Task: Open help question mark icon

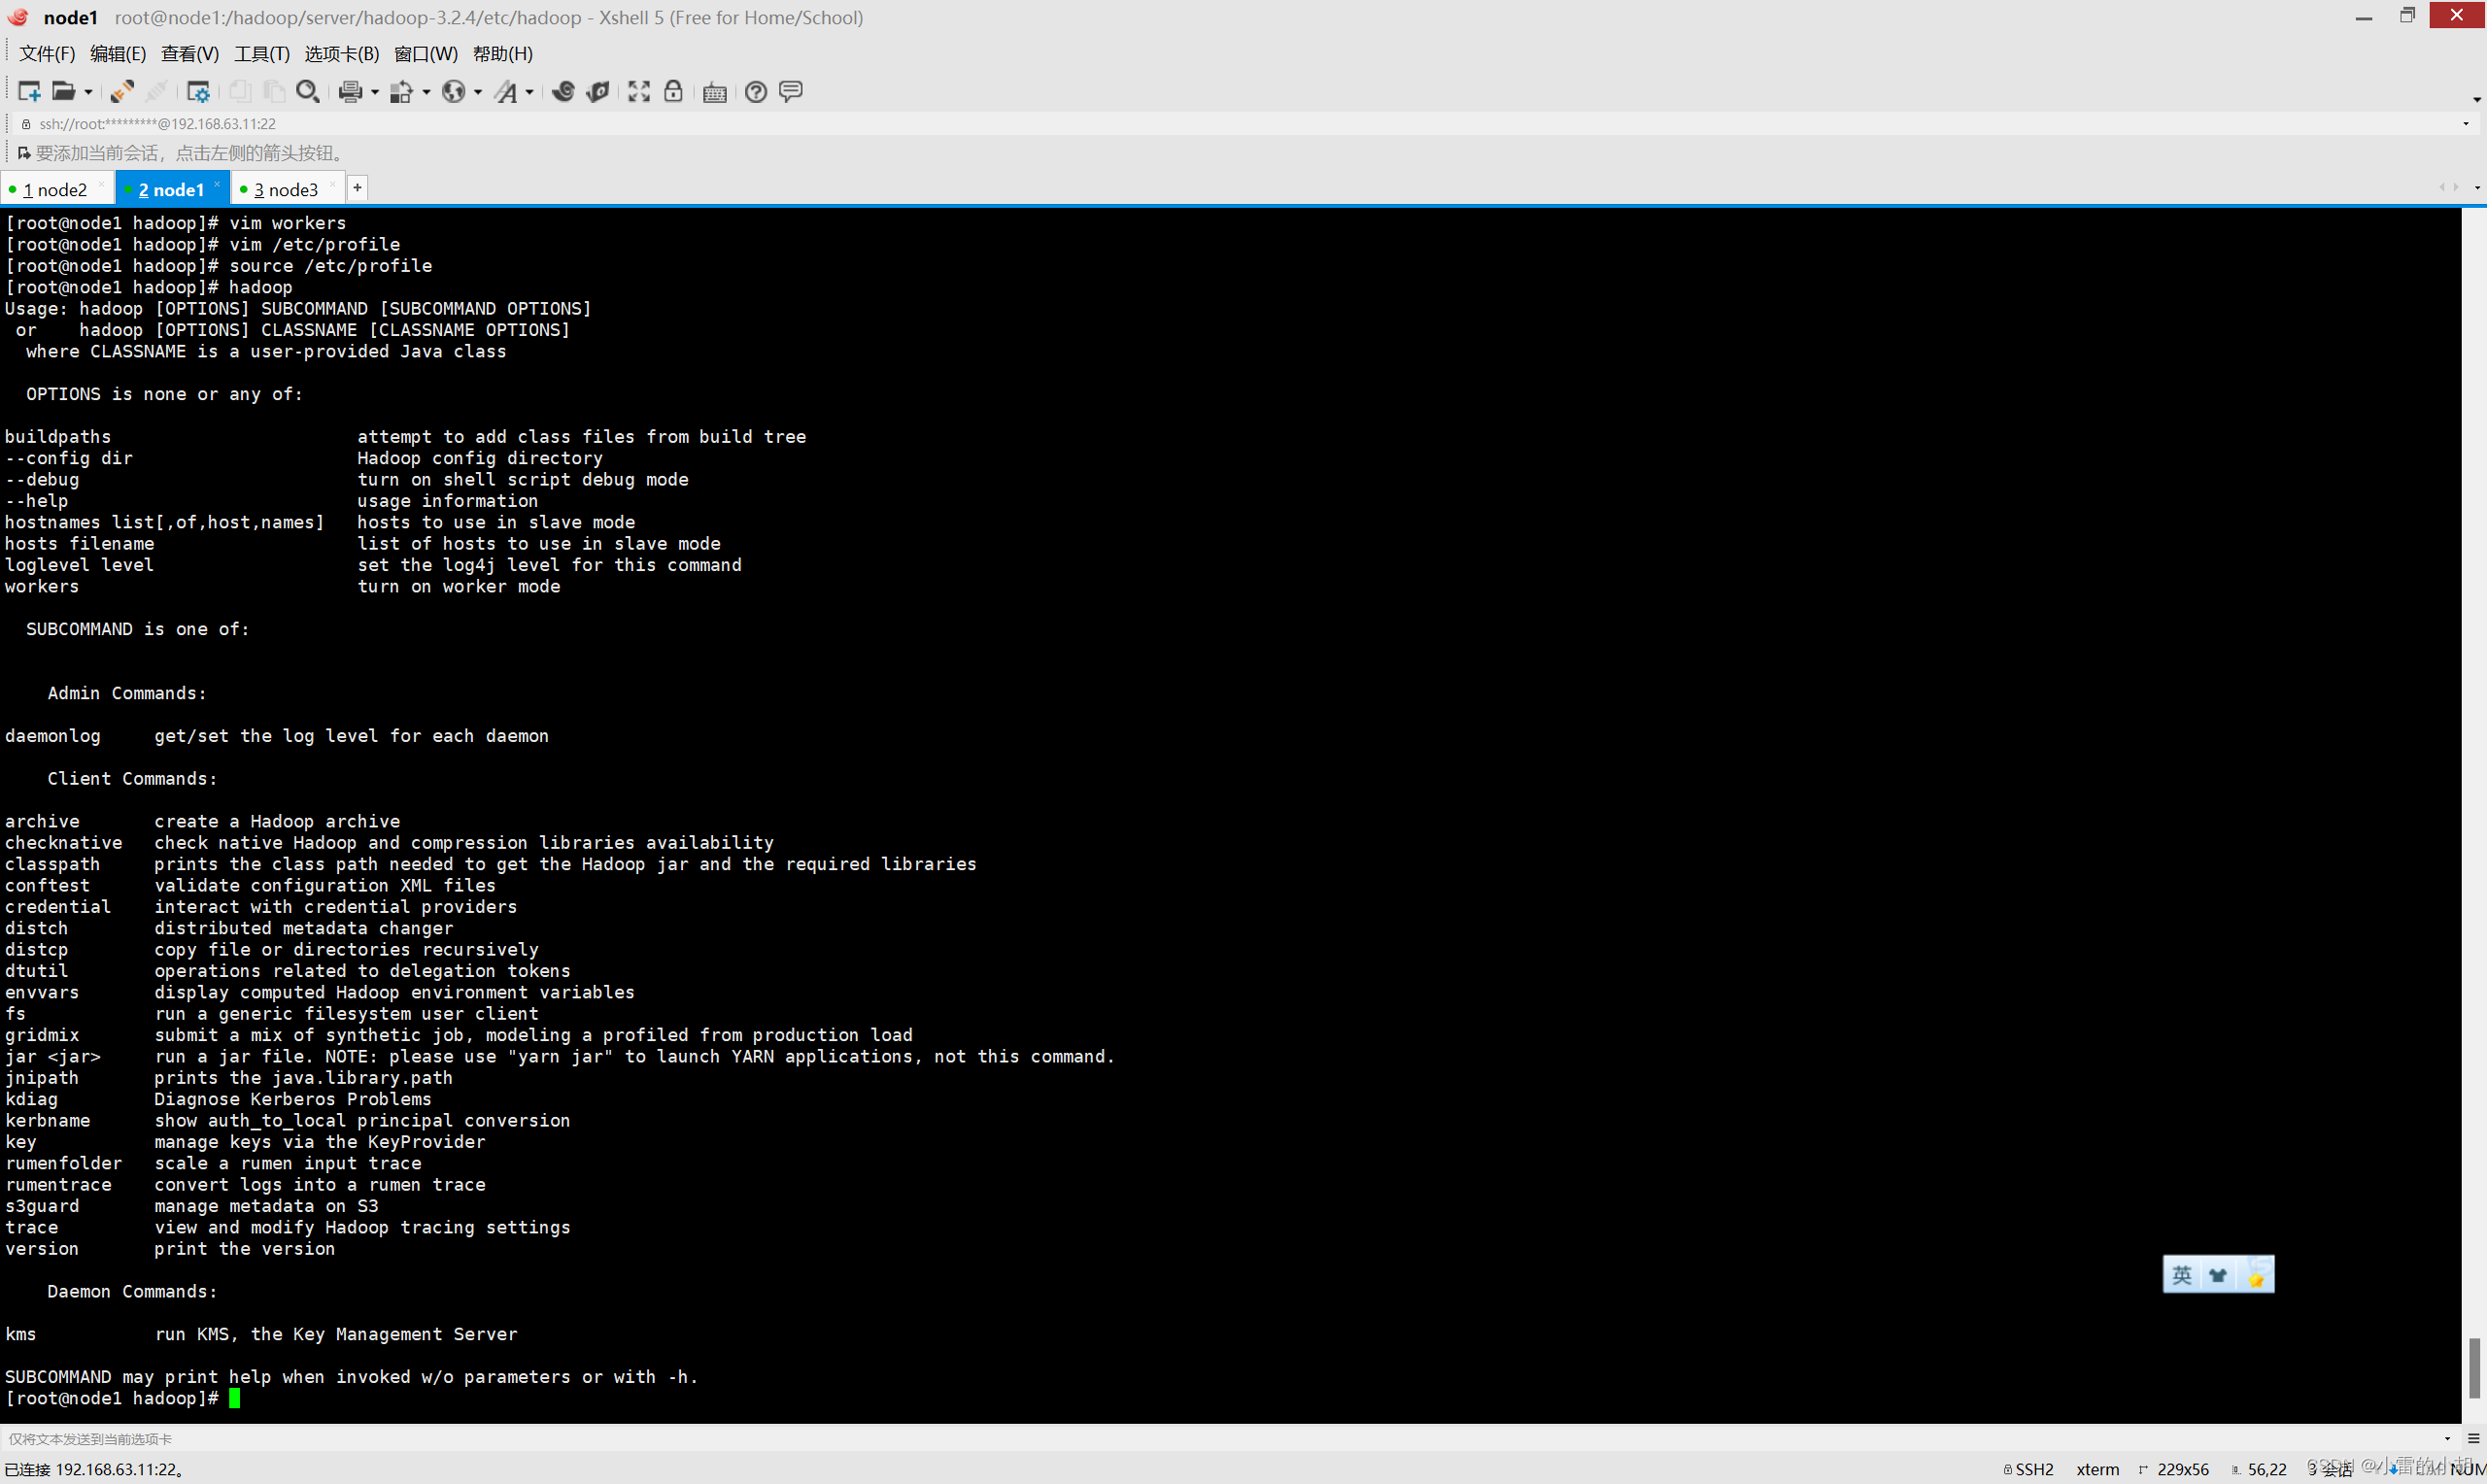Action: (756, 92)
